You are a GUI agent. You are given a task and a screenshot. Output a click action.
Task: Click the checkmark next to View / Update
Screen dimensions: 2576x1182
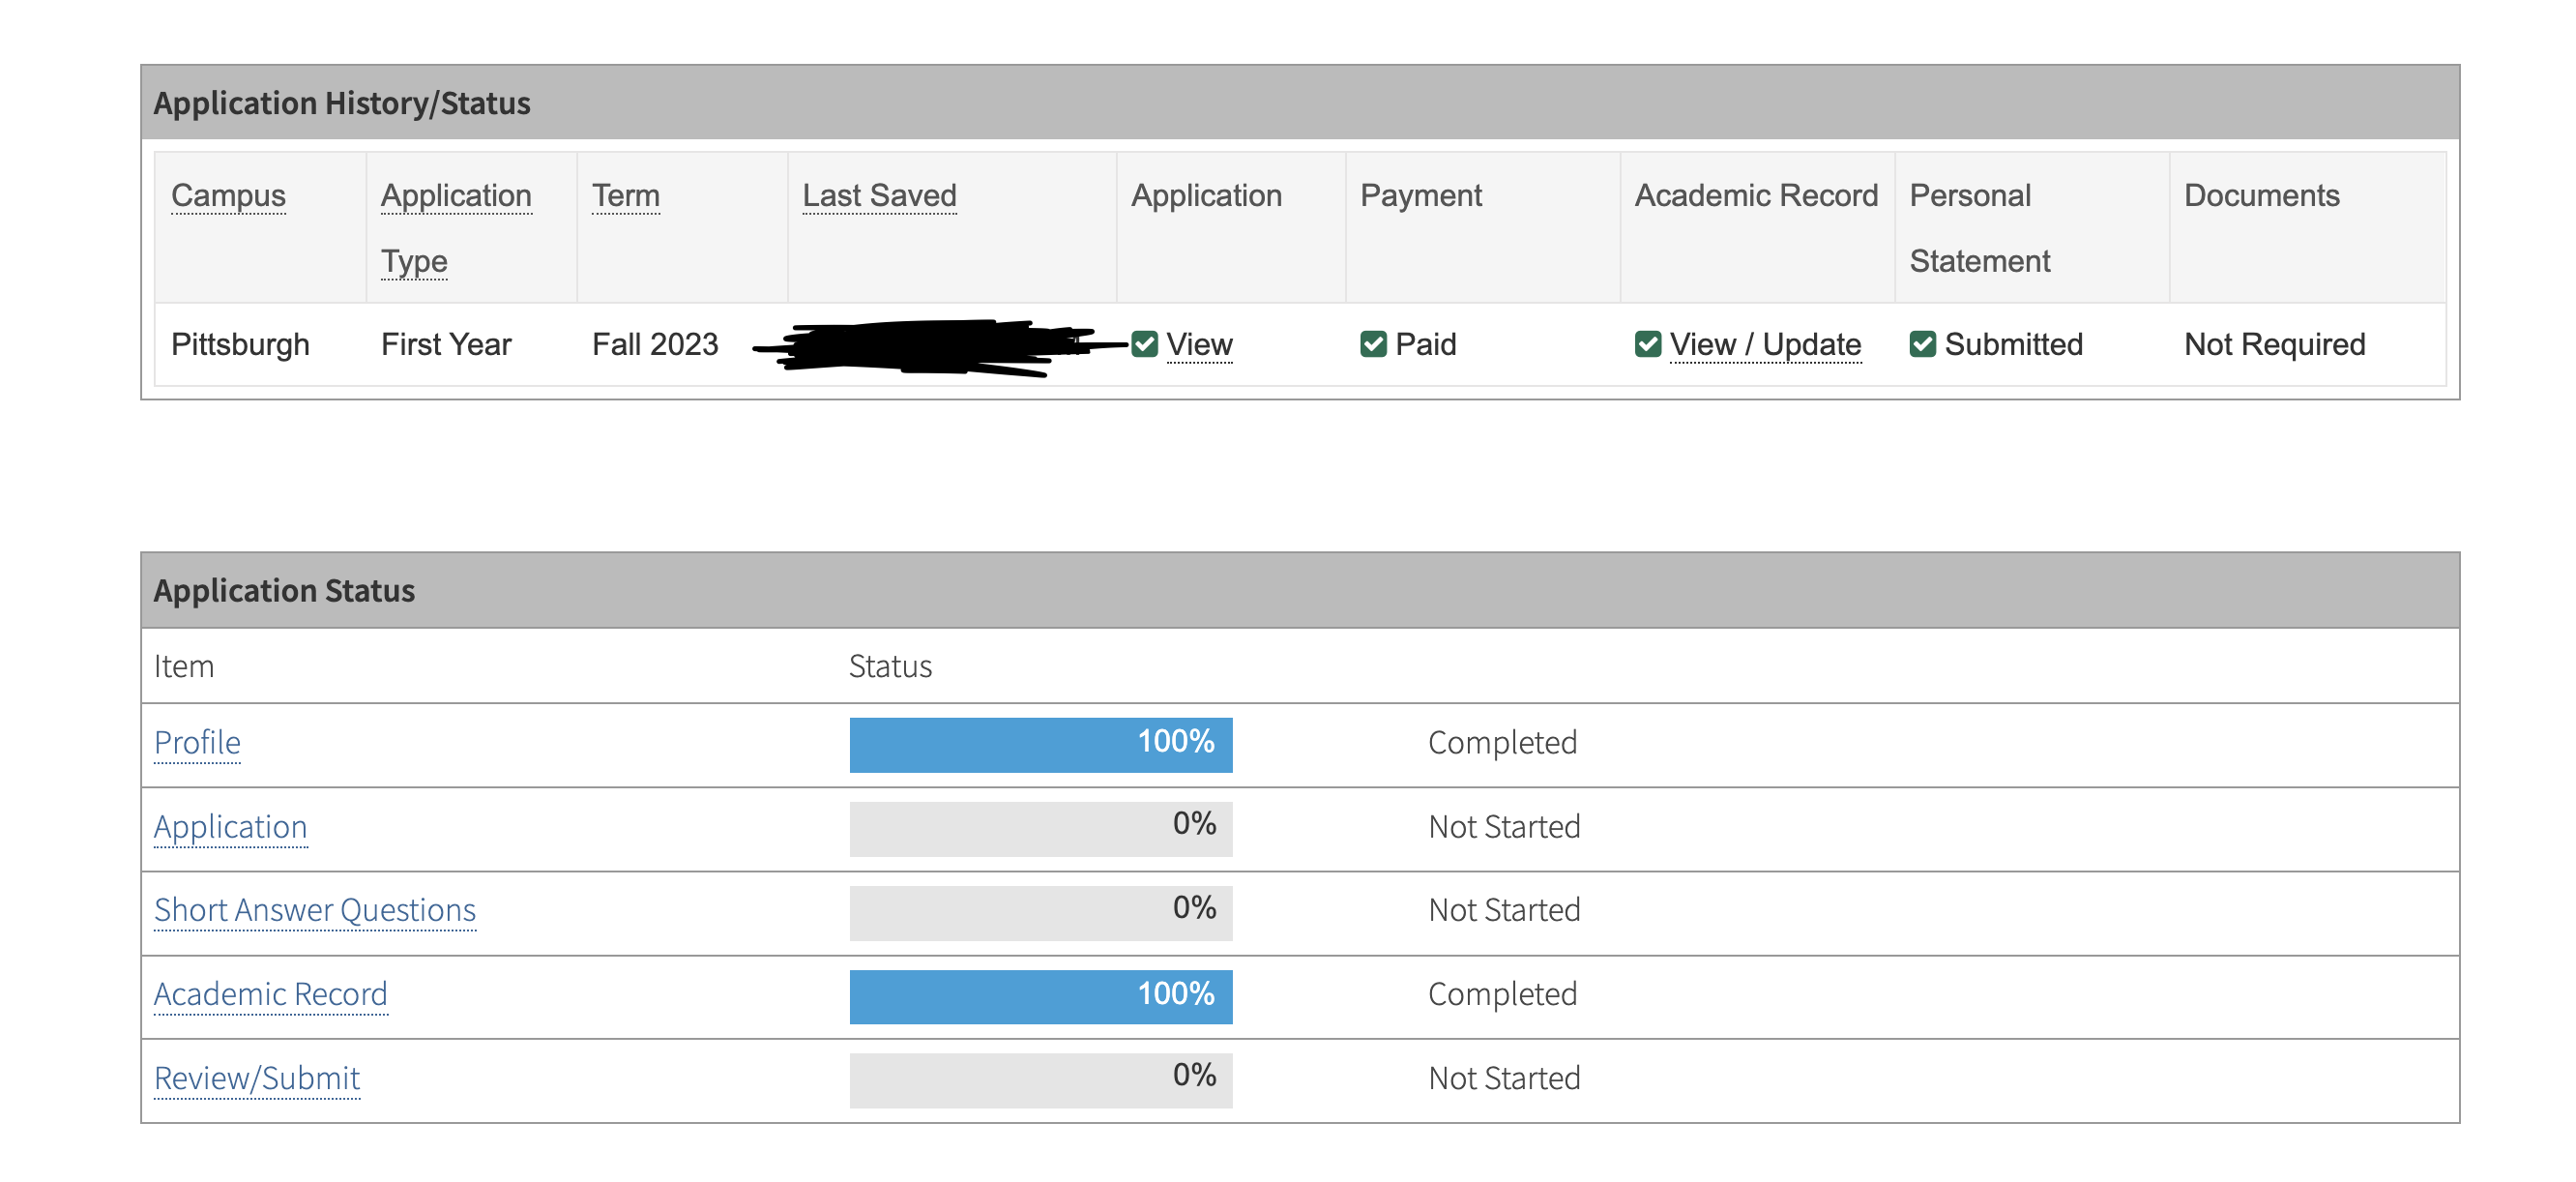[x=1647, y=344]
